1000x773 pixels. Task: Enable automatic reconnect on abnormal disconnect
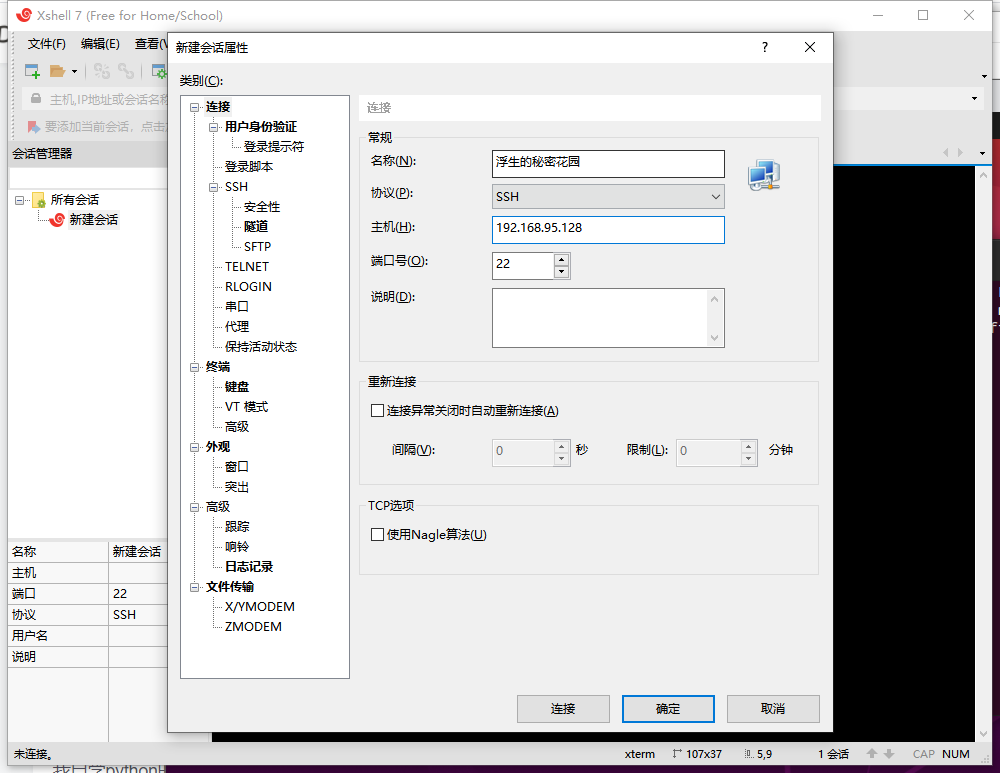[x=378, y=410]
